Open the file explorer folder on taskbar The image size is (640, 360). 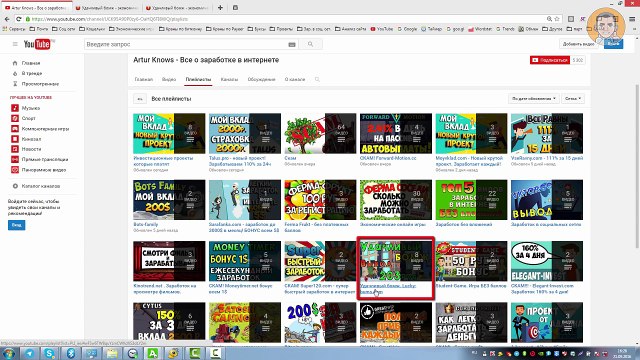pos(111,353)
